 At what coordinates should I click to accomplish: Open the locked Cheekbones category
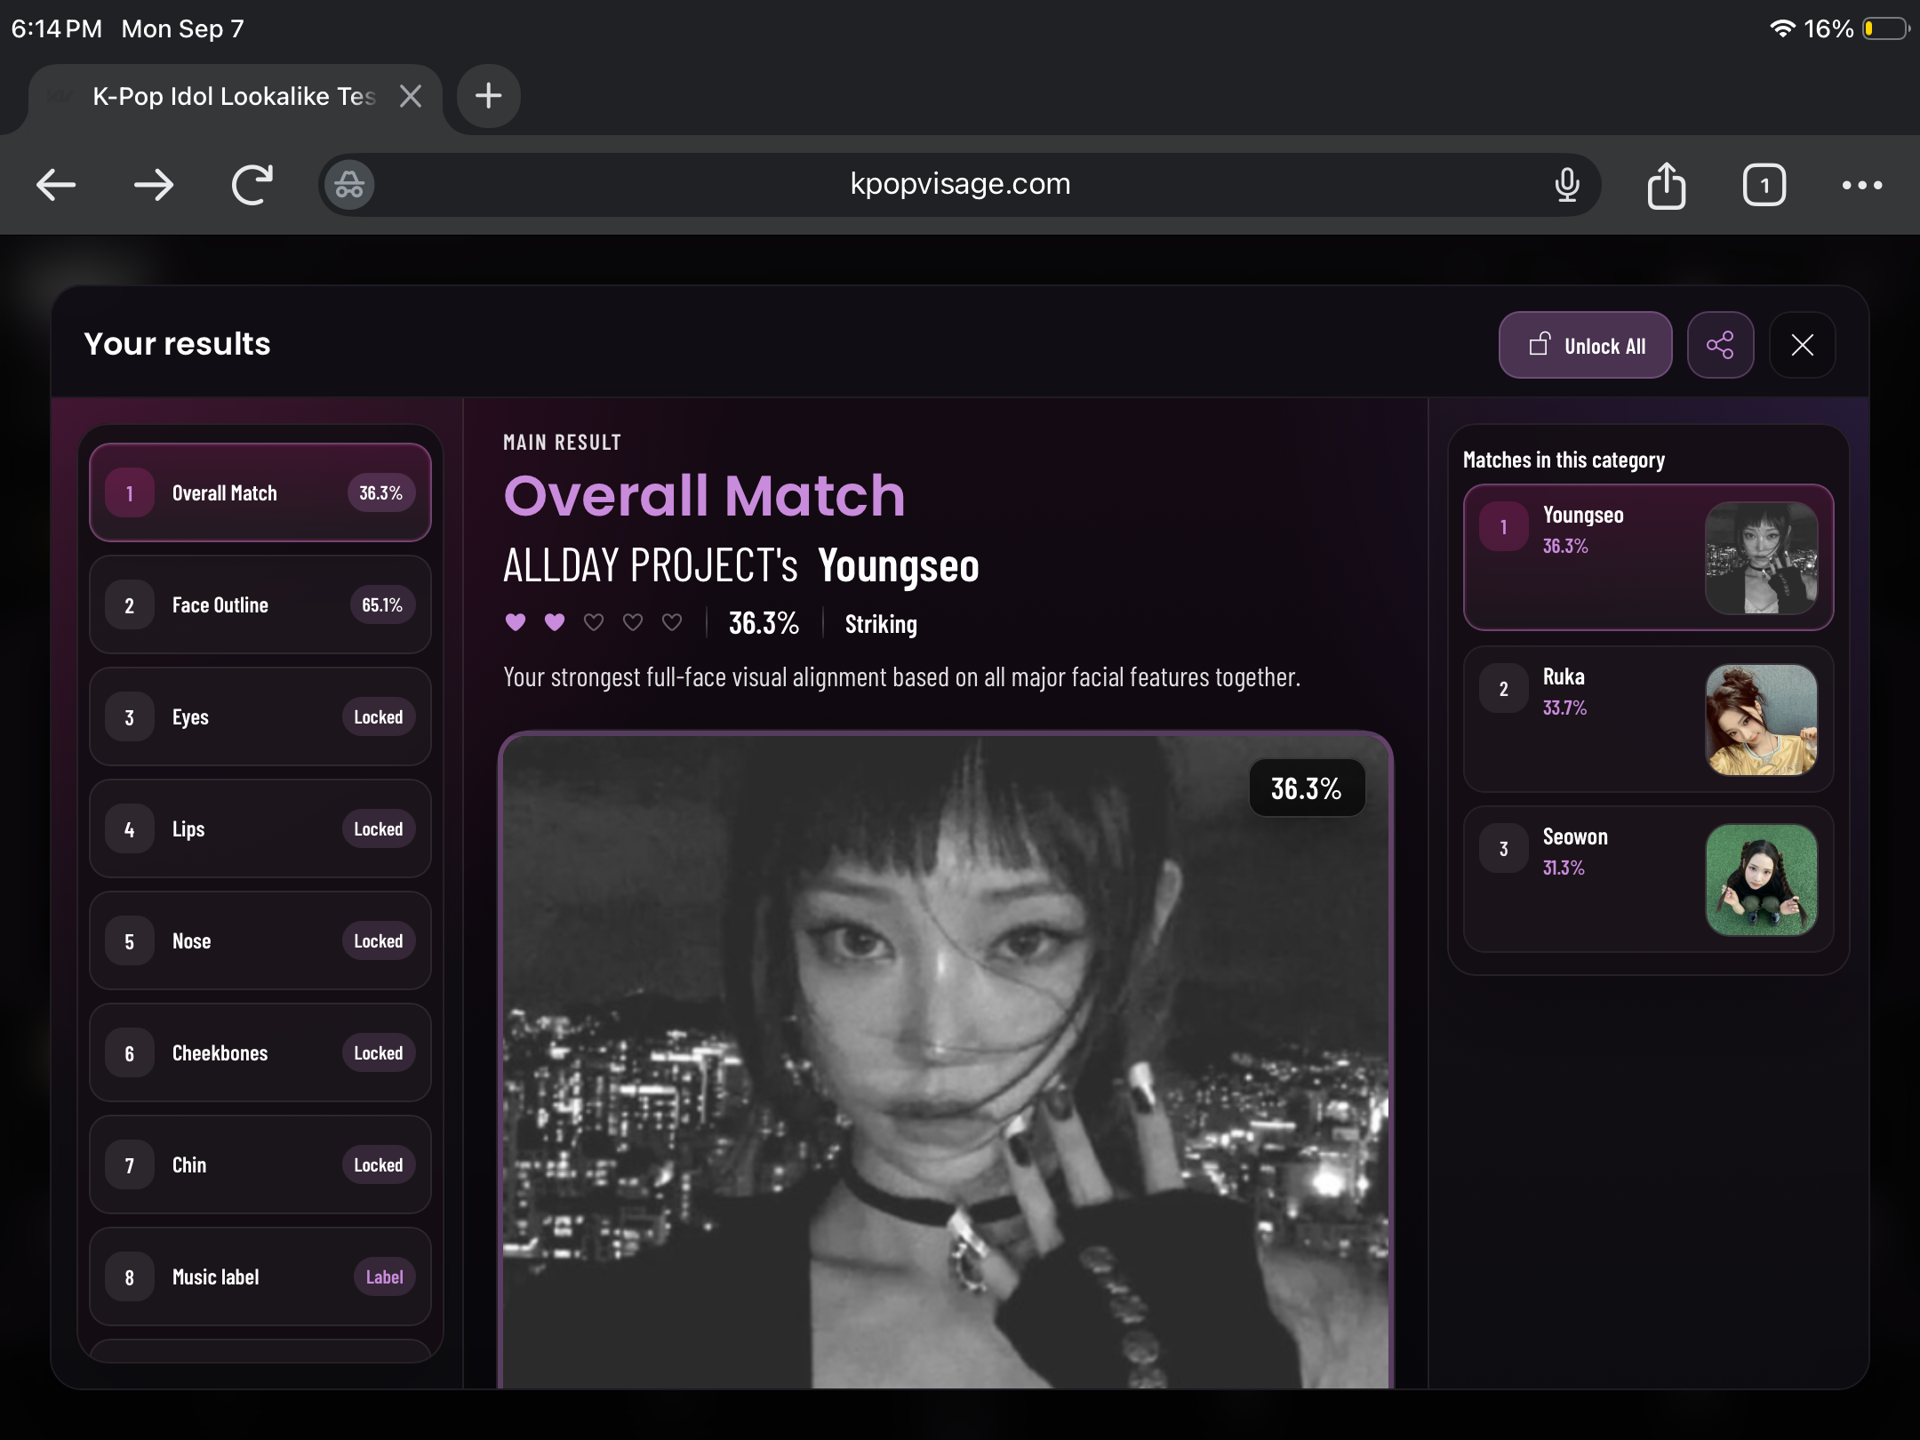click(x=260, y=1053)
